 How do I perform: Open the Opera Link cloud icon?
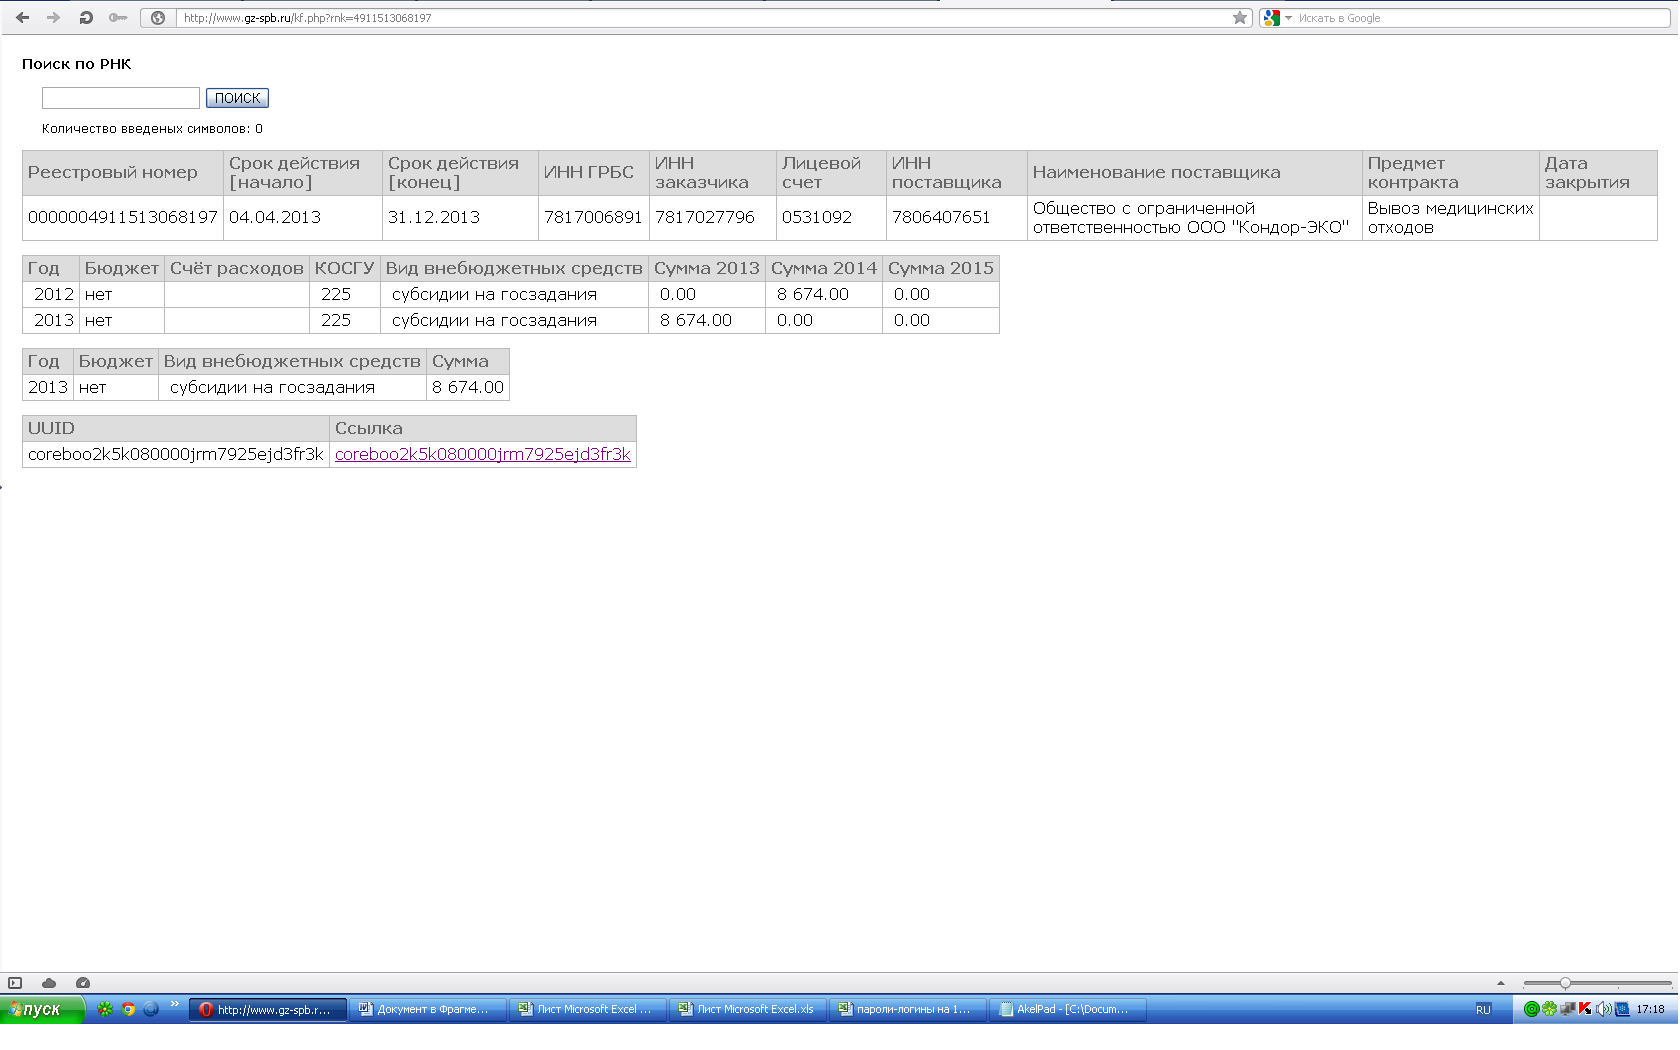[x=49, y=983]
